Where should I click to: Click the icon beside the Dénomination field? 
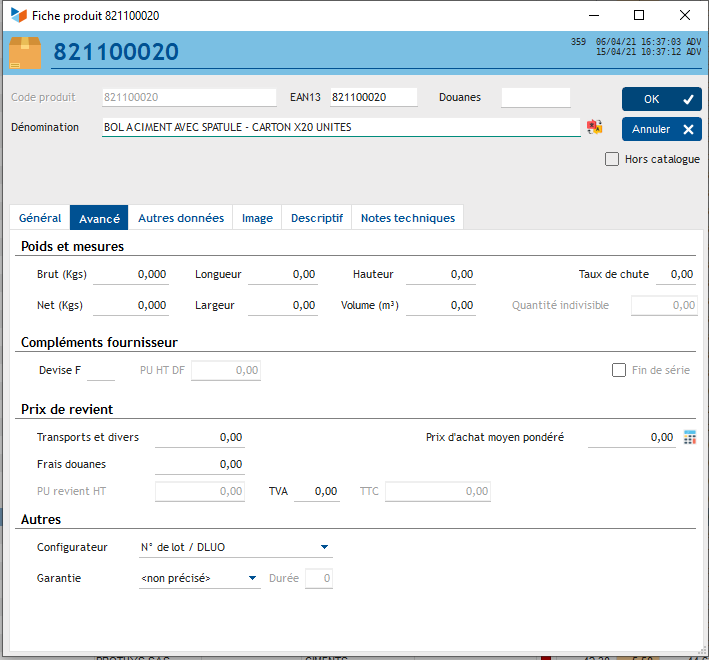pos(595,127)
